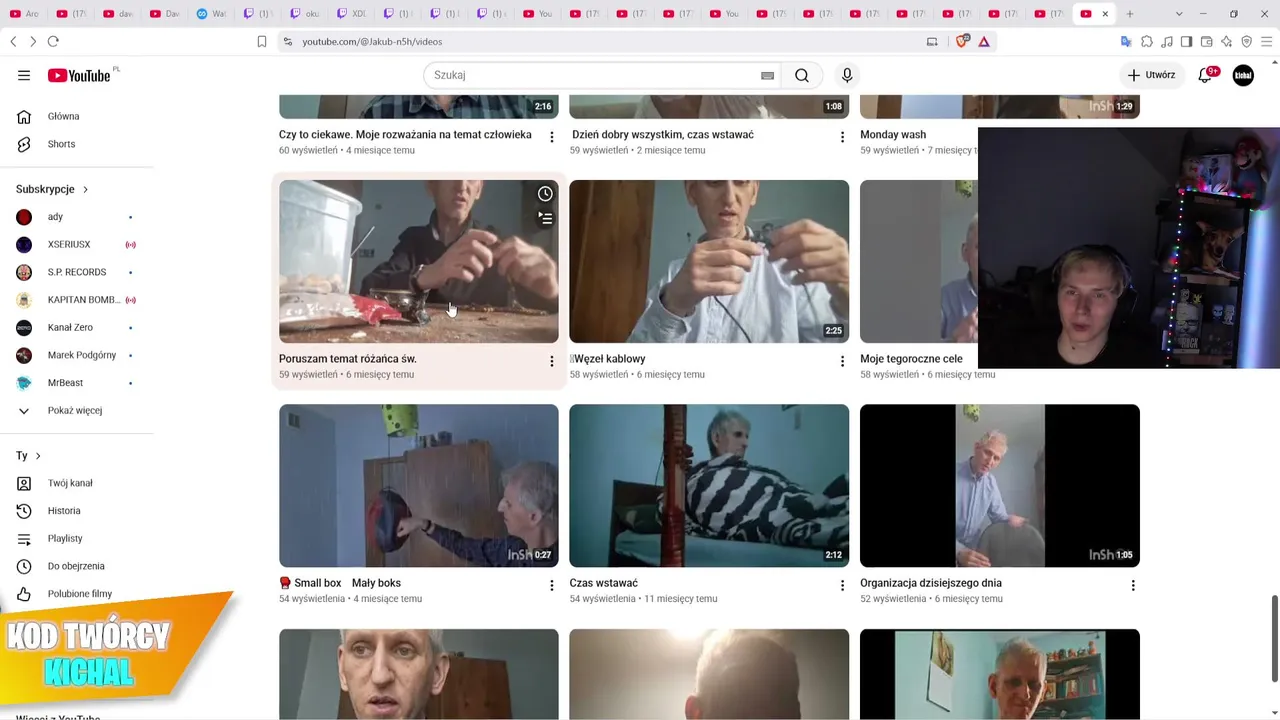Open options for 'Dzień dobry wszystkim' video

coord(842,137)
